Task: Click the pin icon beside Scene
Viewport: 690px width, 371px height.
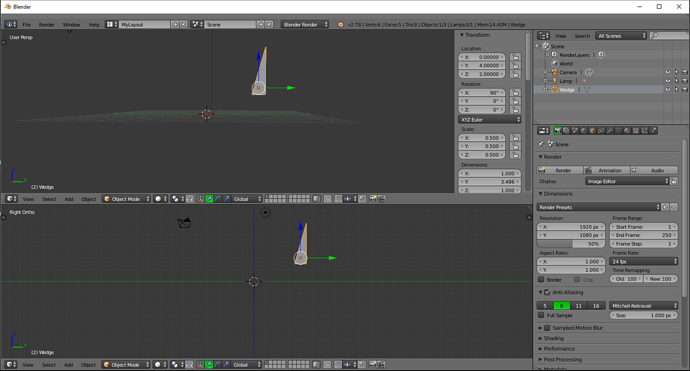Action: (x=541, y=144)
